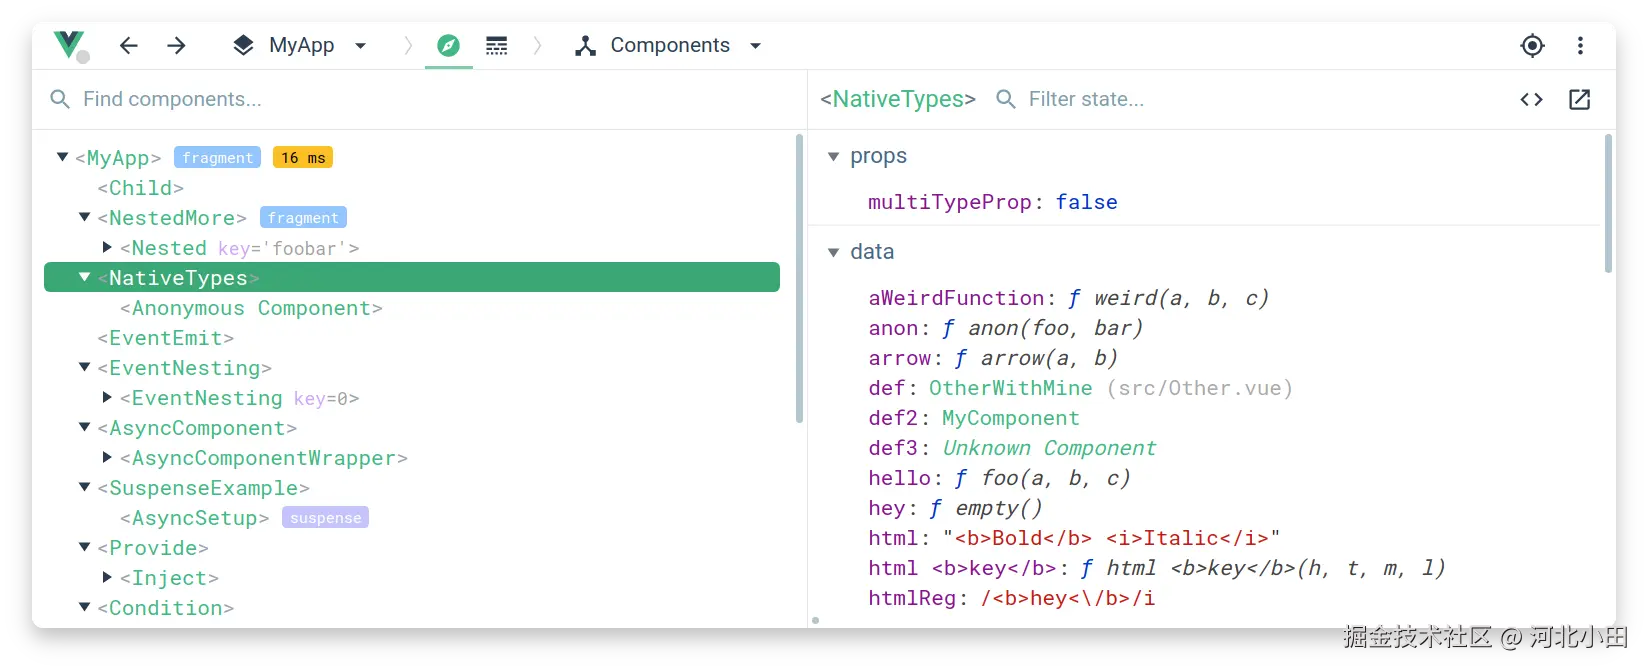Open component in editor icon
Viewport: 1648px width, 670px height.
(1580, 99)
